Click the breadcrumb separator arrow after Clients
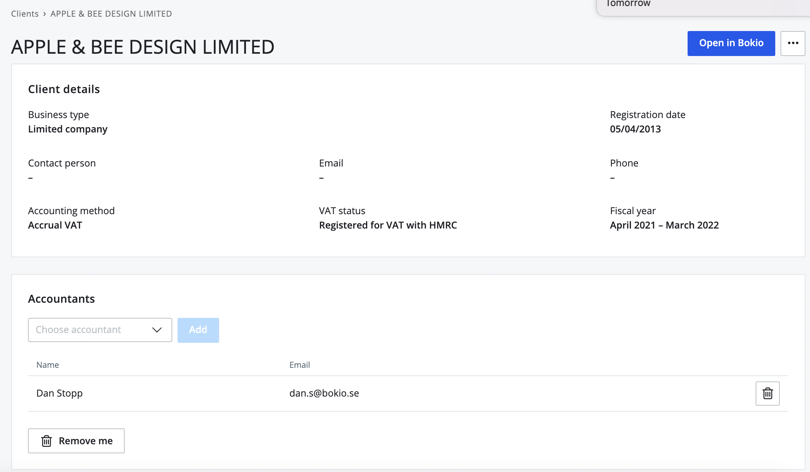 [x=45, y=14]
